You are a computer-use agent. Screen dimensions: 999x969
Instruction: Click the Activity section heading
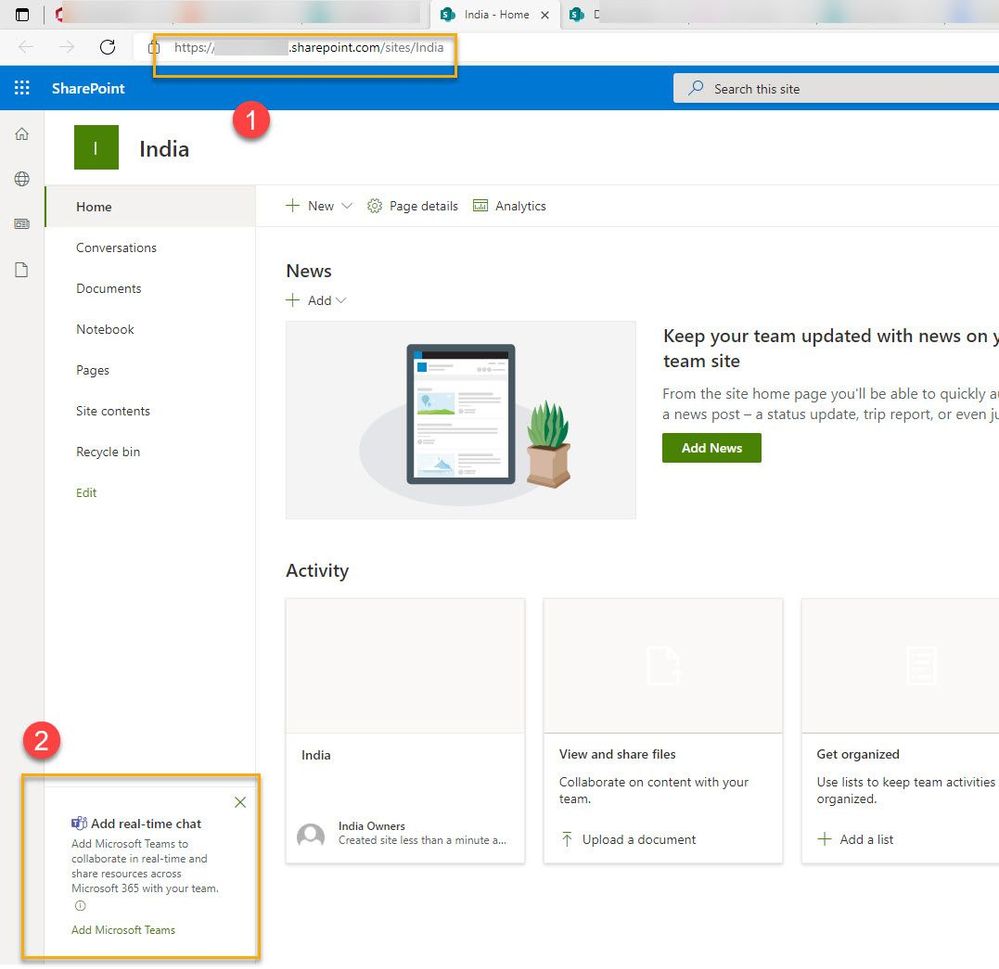(x=317, y=570)
